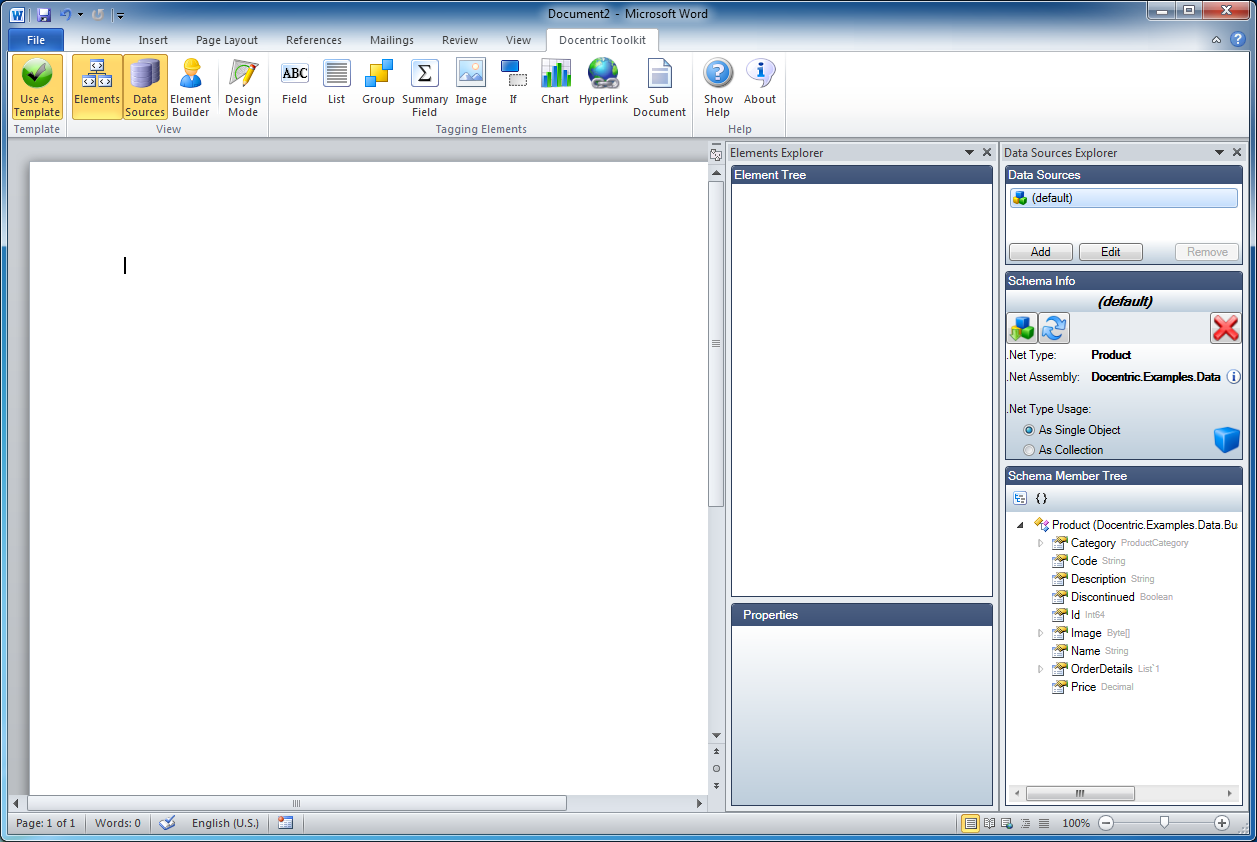This screenshot has height=842, width=1257.
Task: Switch to the Page Layout tab
Action: [x=227, y=40]
